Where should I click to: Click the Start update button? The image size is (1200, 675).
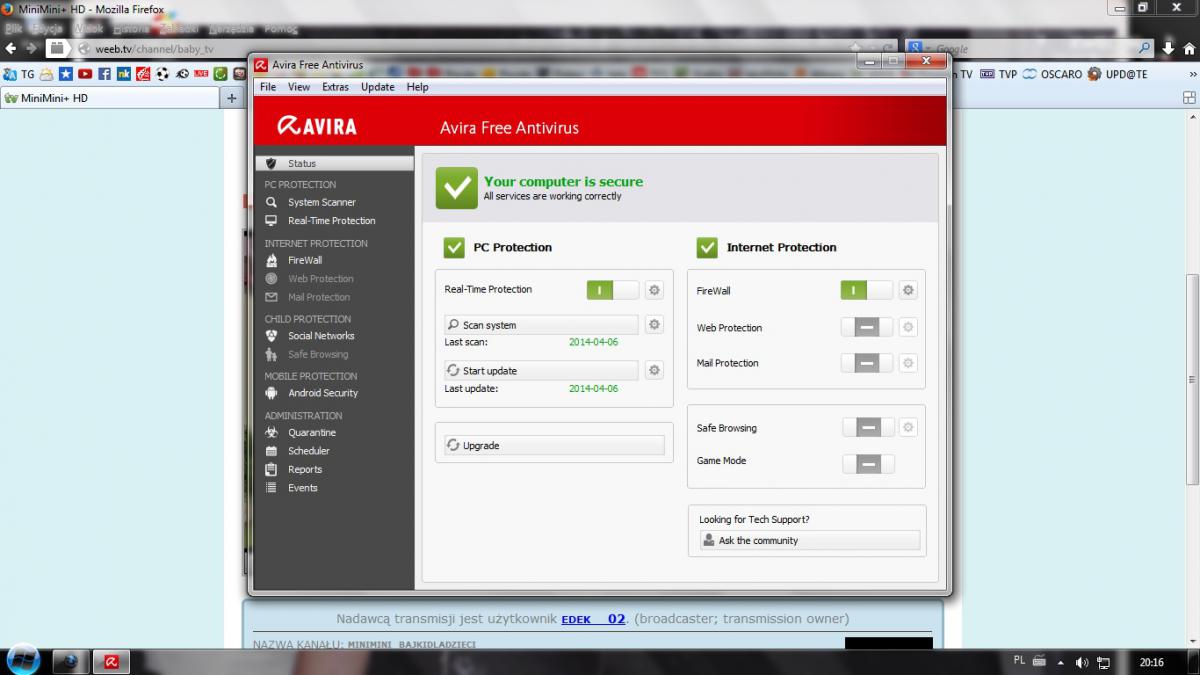[x=541, y=370]
